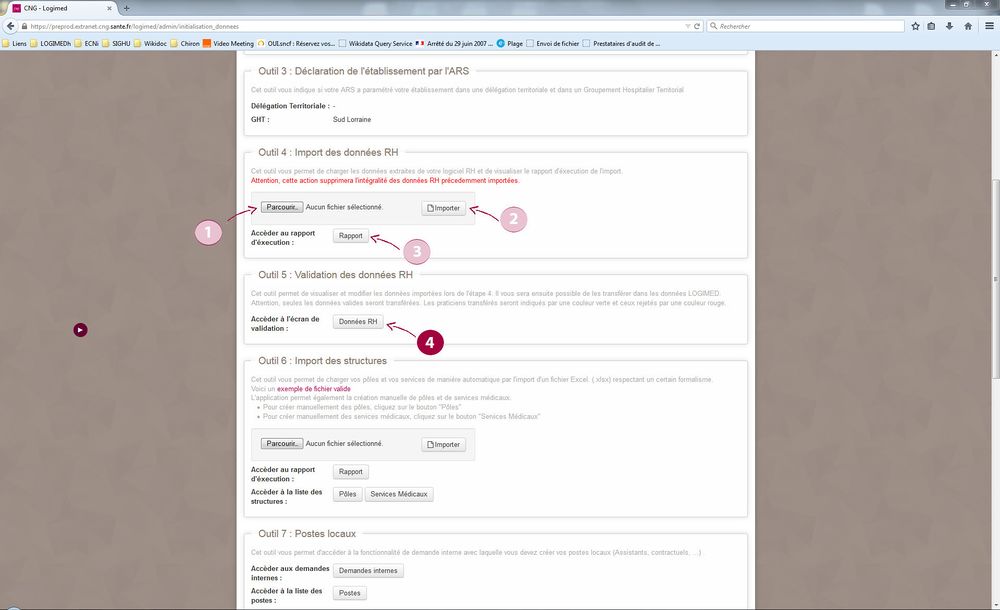
Task: Open the Arrêté du 29 juin 2007 bookmark
Action: point(454,43)
